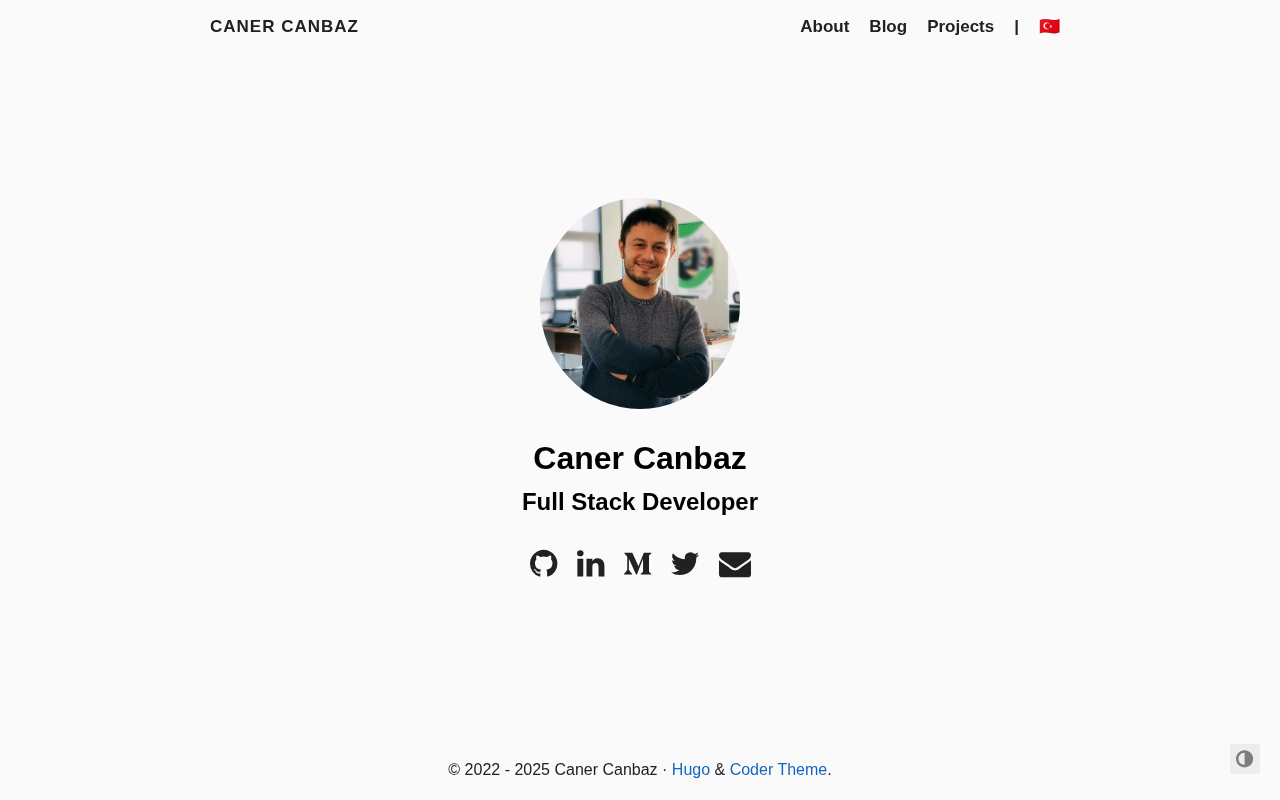Open the Twitter profile icon
Viewport: 1280px width, 800px height.
pos(685,564)
